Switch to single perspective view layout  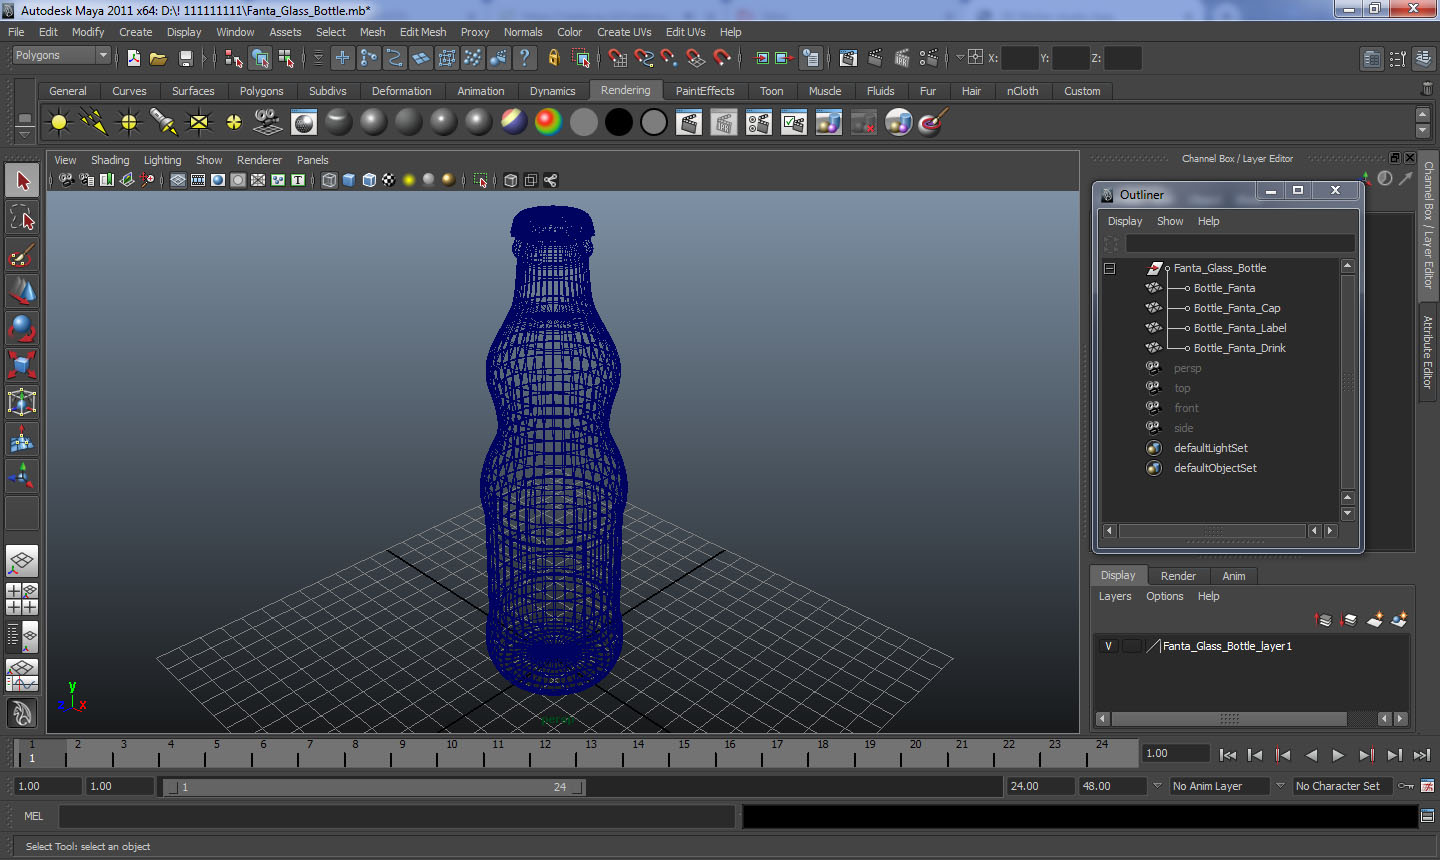coord(22,562)
